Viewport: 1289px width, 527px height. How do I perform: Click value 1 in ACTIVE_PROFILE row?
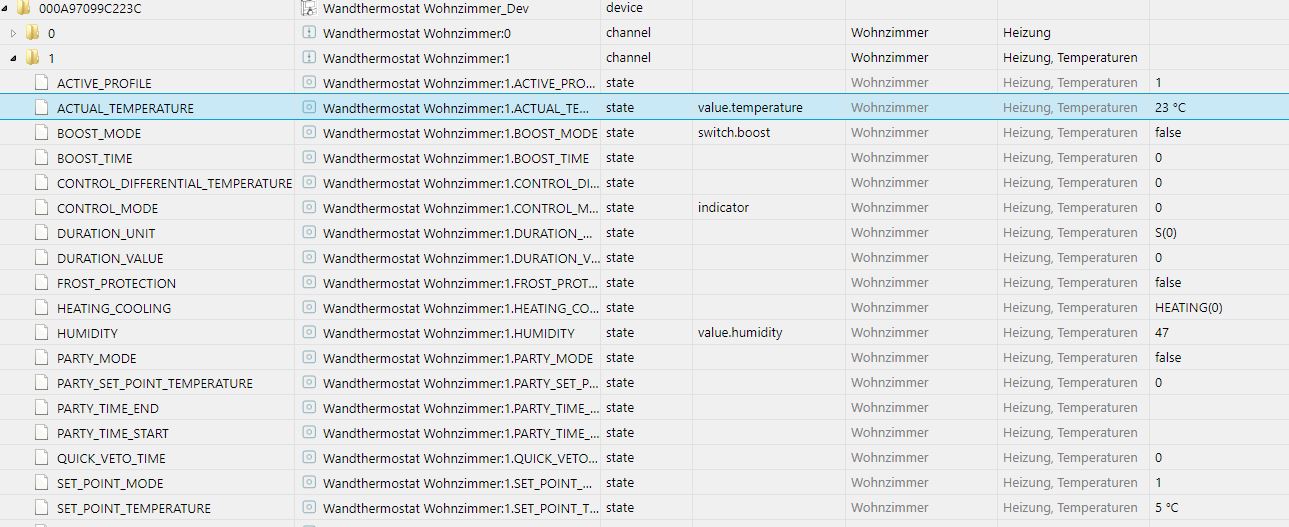click(x=1158, y=82)
